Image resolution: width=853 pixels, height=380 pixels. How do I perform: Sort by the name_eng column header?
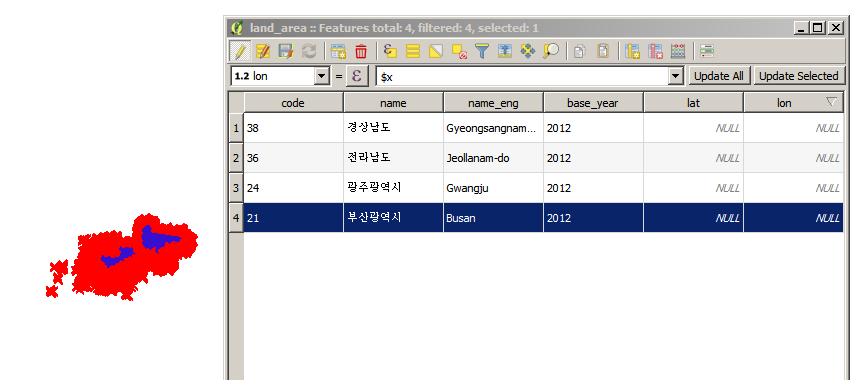(x=493, y=103)
